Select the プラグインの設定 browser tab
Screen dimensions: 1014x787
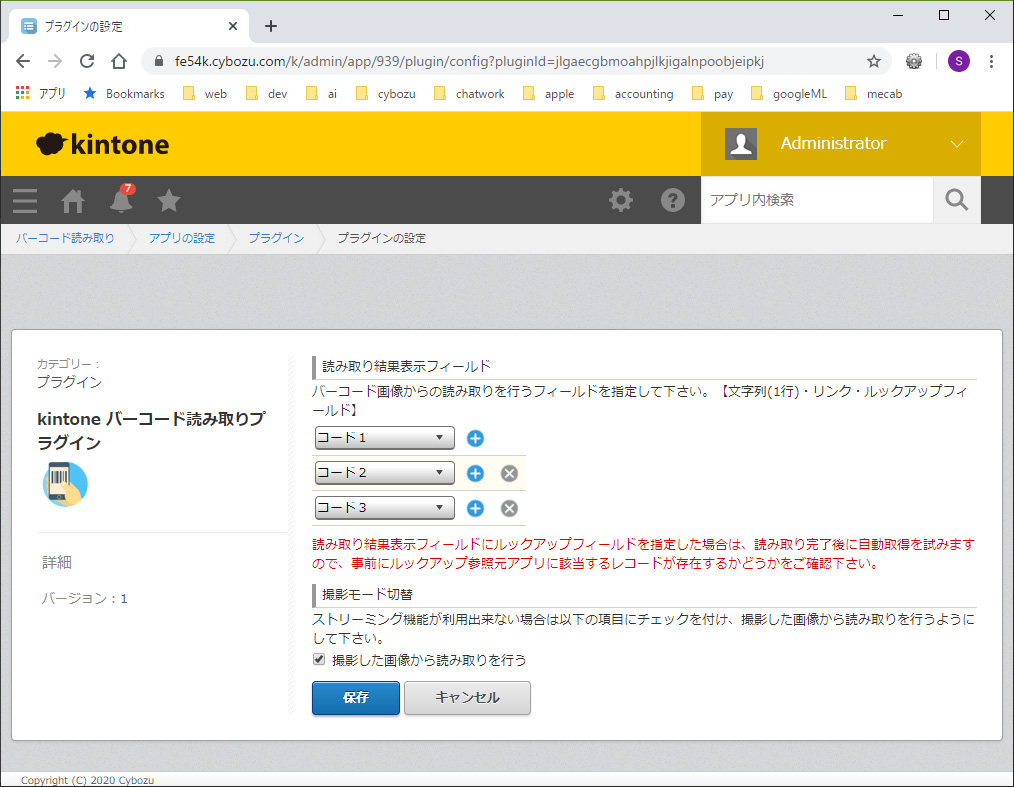129,26
